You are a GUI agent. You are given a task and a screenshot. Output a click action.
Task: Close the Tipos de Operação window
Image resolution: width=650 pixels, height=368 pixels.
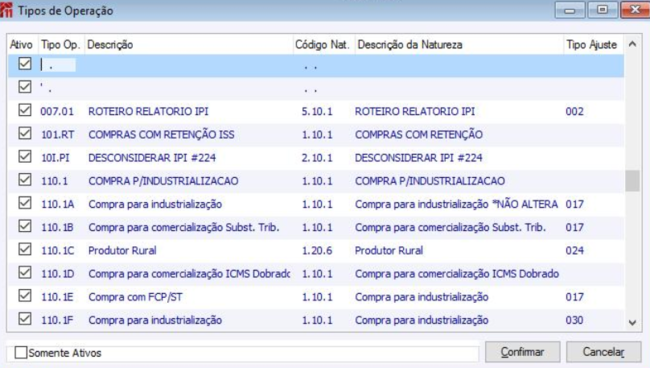(x=635, y=10)
